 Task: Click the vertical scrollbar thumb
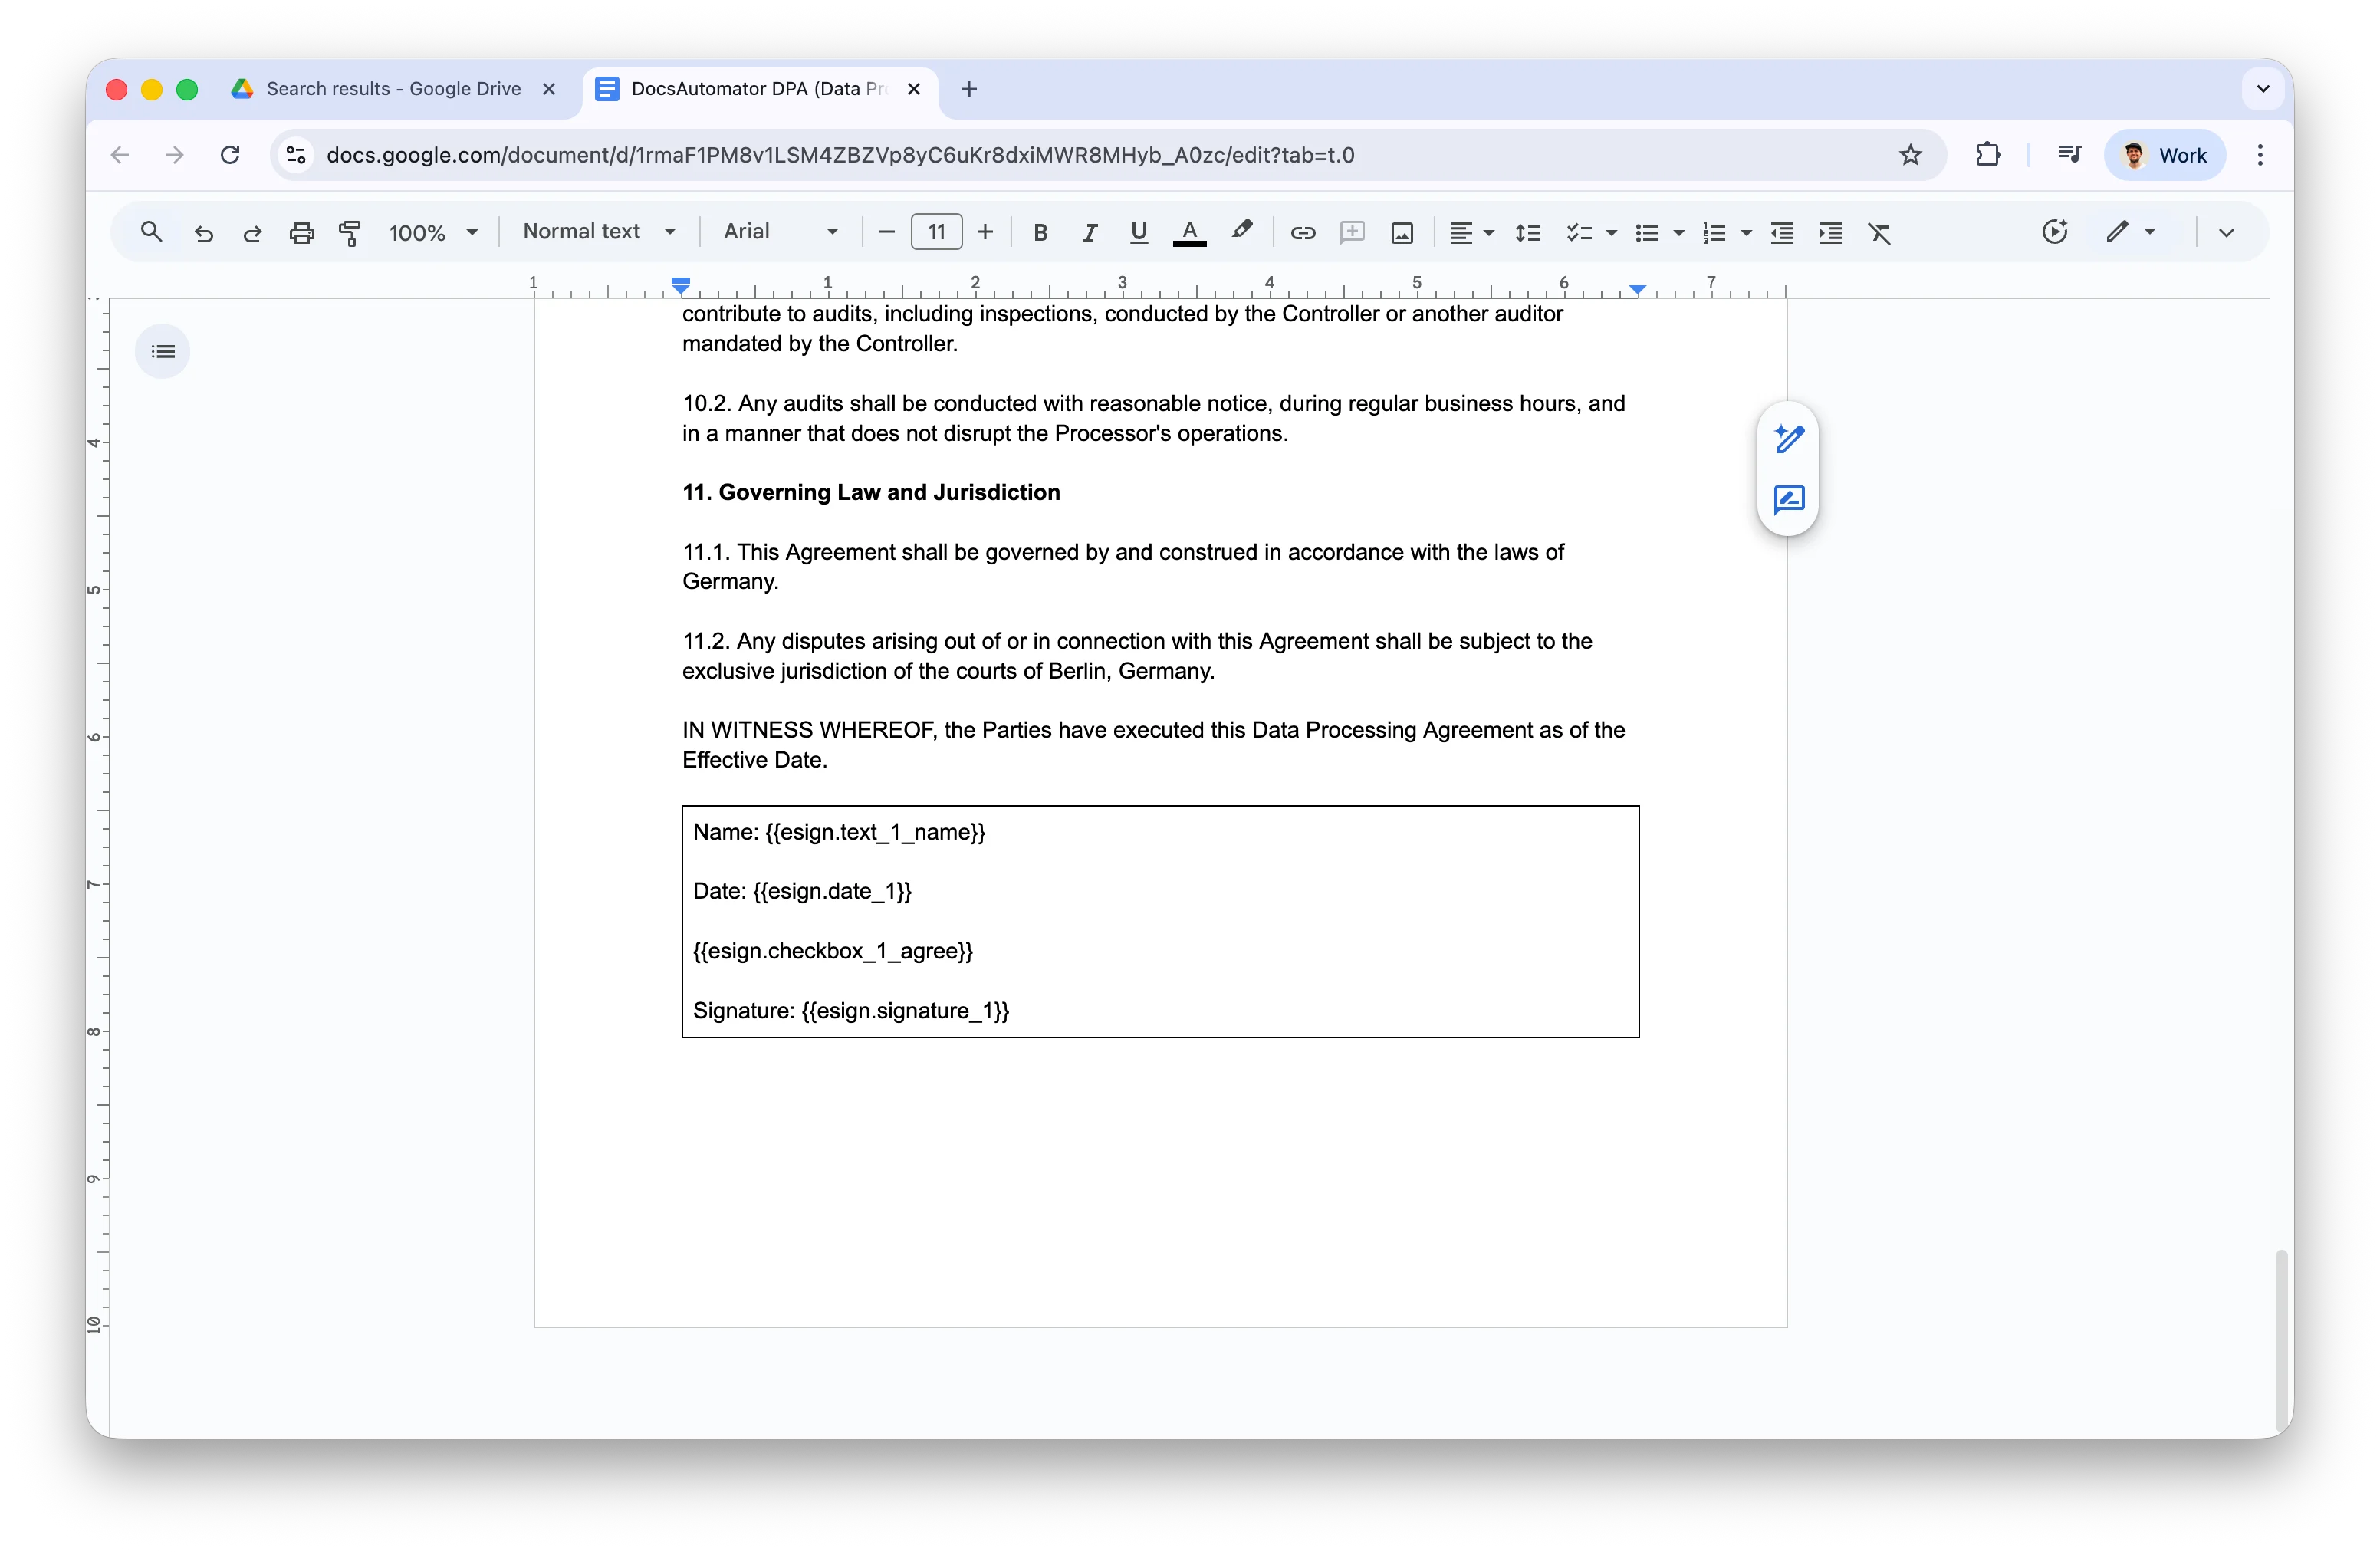click(2280, 1340)
